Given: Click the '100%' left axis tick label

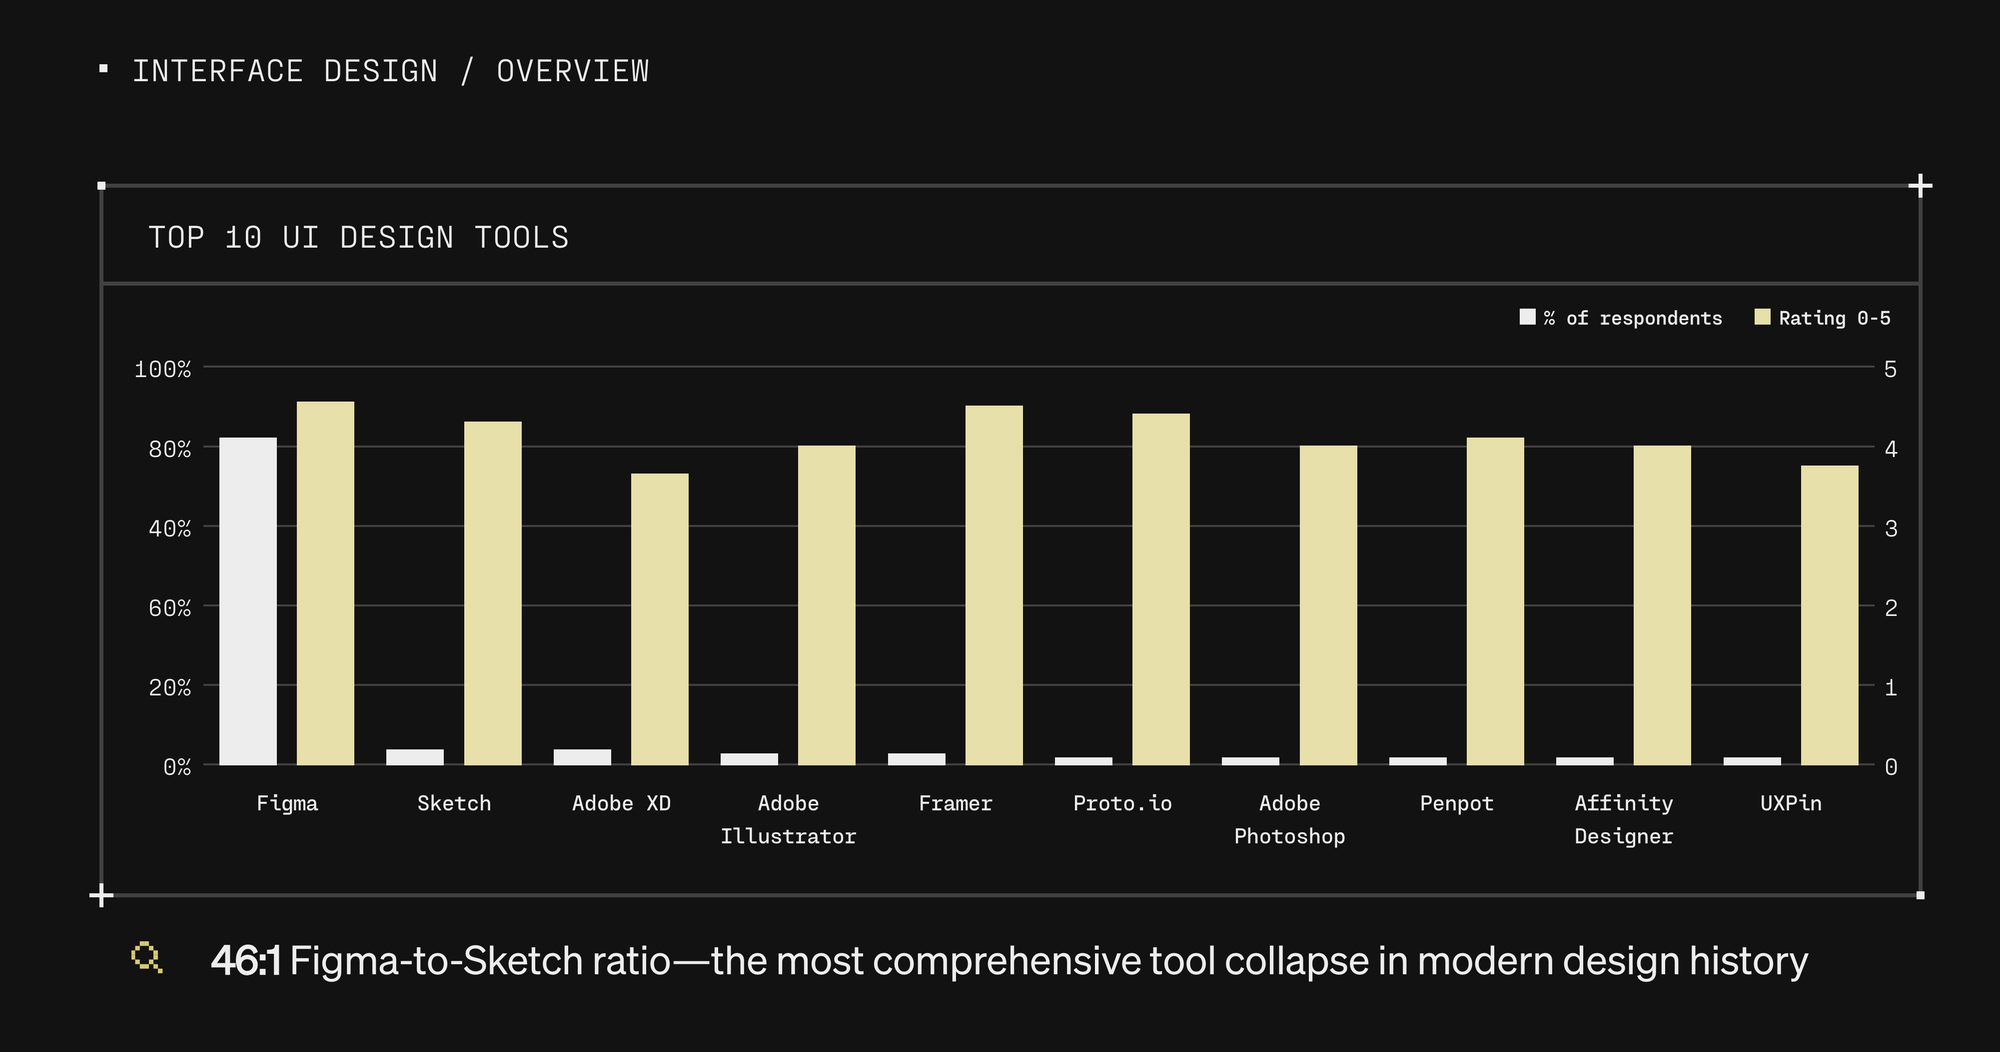Looking at the screenshot, I should 162,369.
